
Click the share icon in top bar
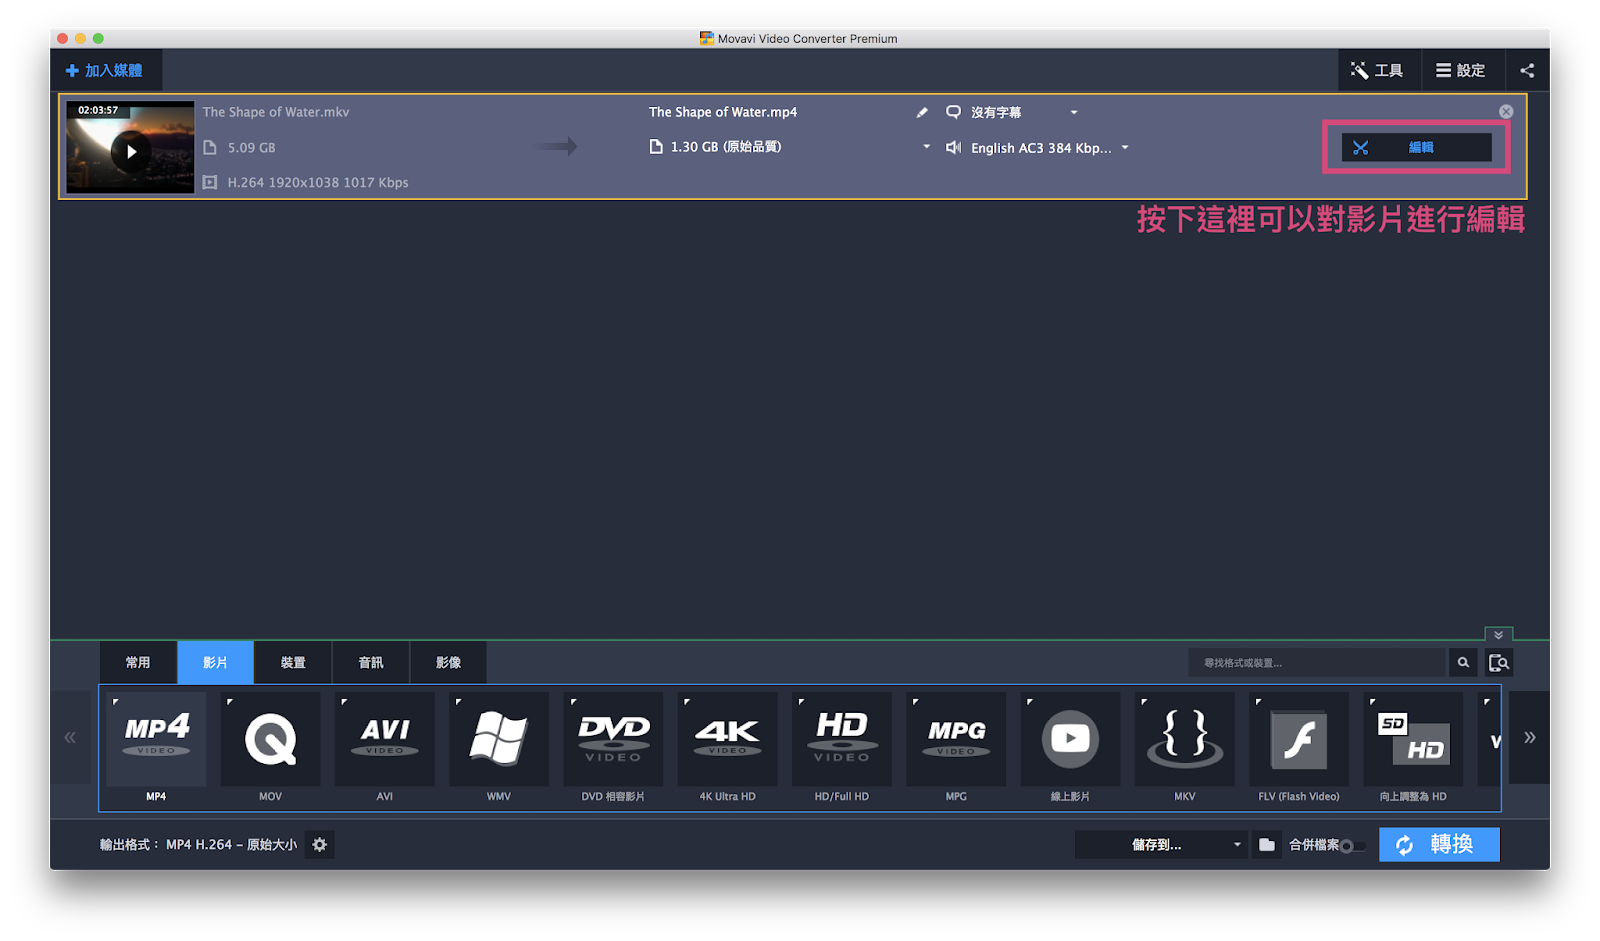[1527, 70]
